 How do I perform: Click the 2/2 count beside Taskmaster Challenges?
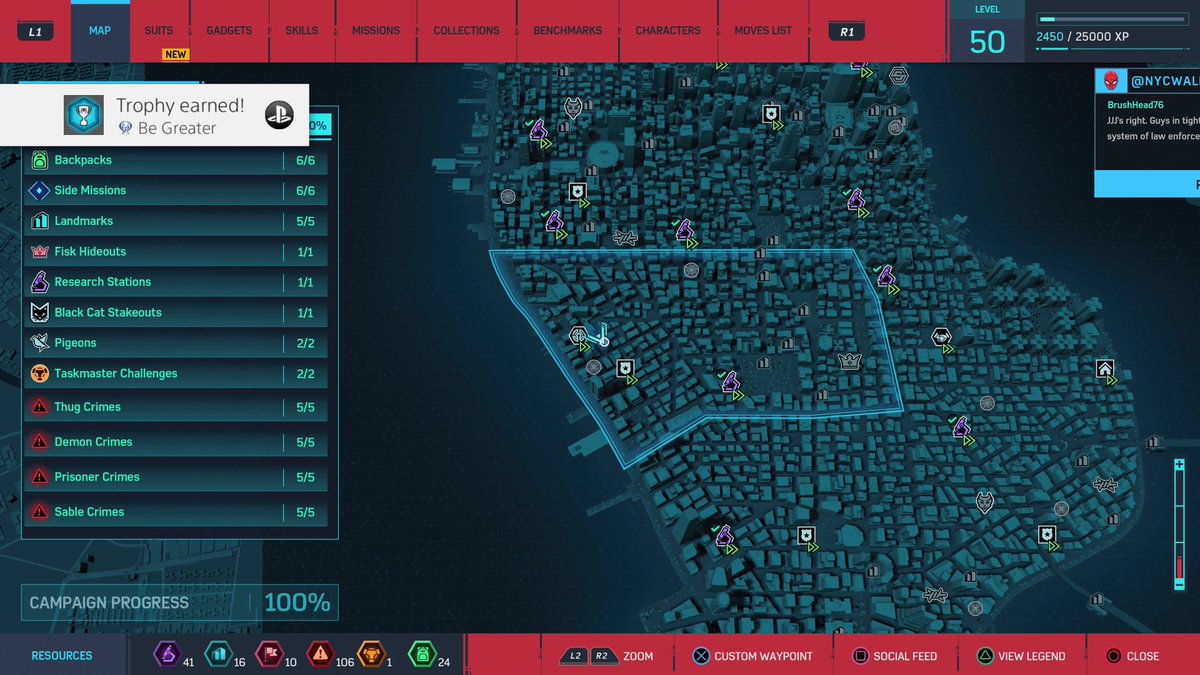pyautogui.click(x=306, y=373)
